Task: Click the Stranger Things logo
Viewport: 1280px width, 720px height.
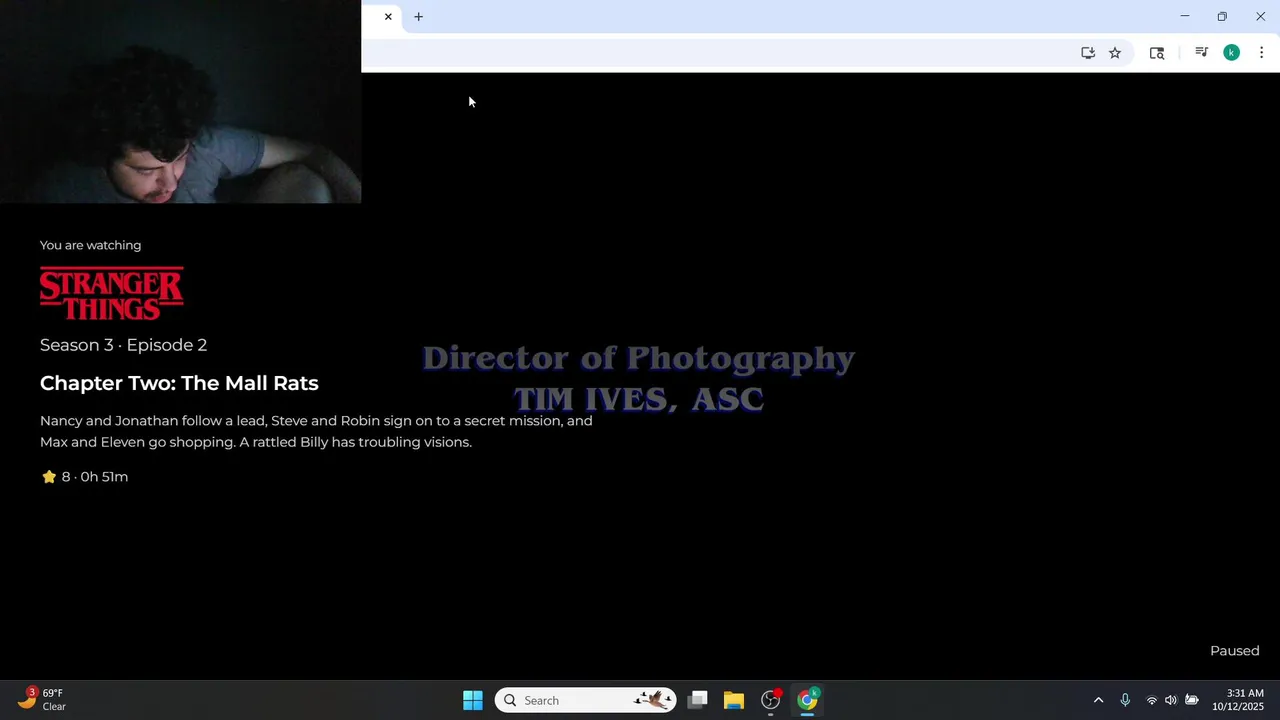Action: pyautogui.click(x=112, y=293)
